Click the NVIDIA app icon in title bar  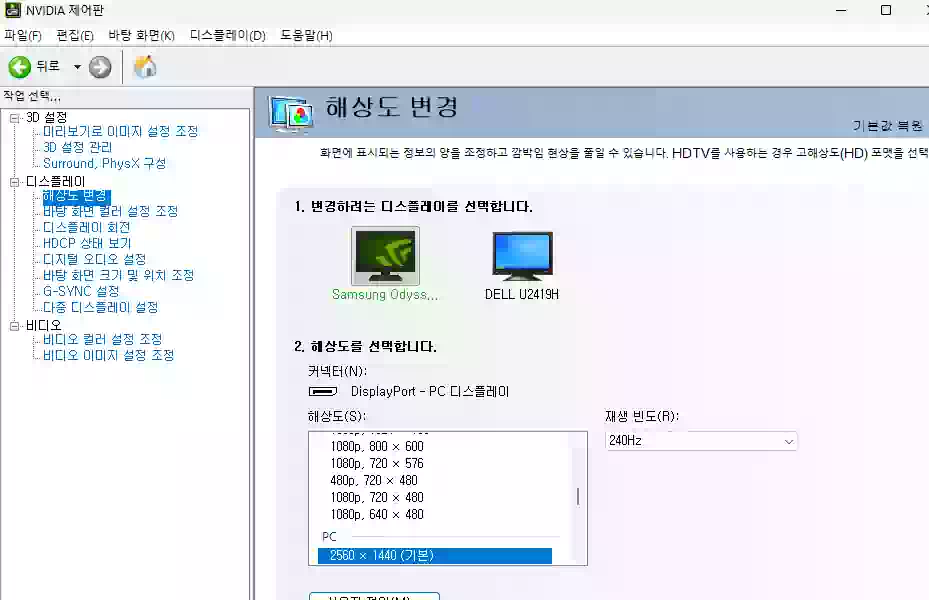click(12, 10)
